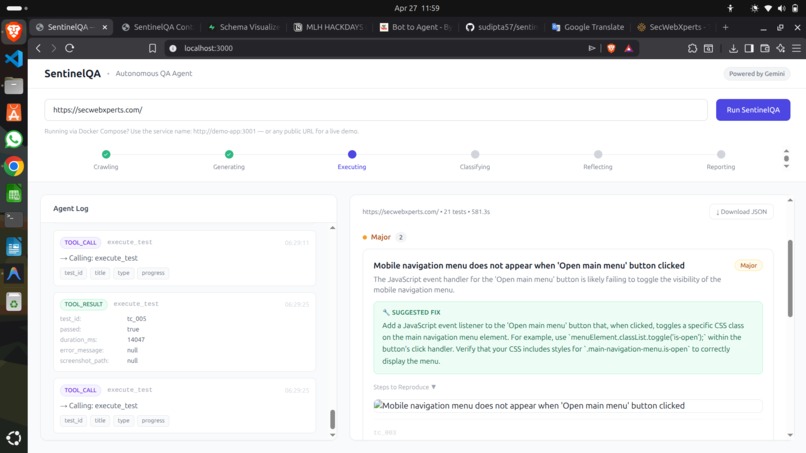806x453 pixels.
Task: Close the active SentinelQA tab
Action: click(105, 27)
